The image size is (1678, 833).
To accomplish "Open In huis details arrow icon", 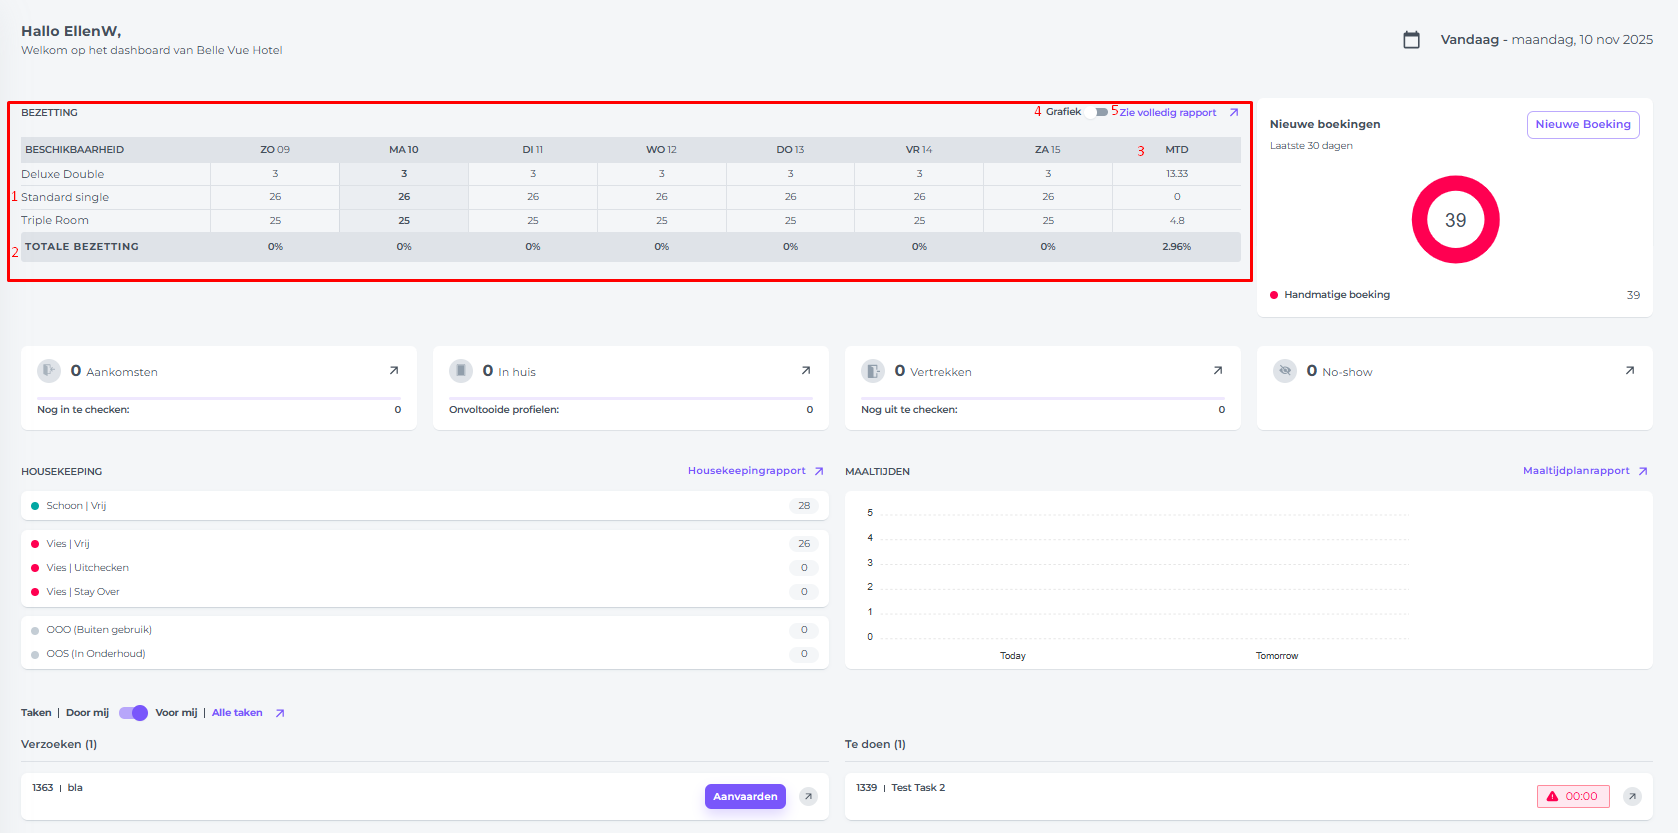I will [x=806, y=371].
